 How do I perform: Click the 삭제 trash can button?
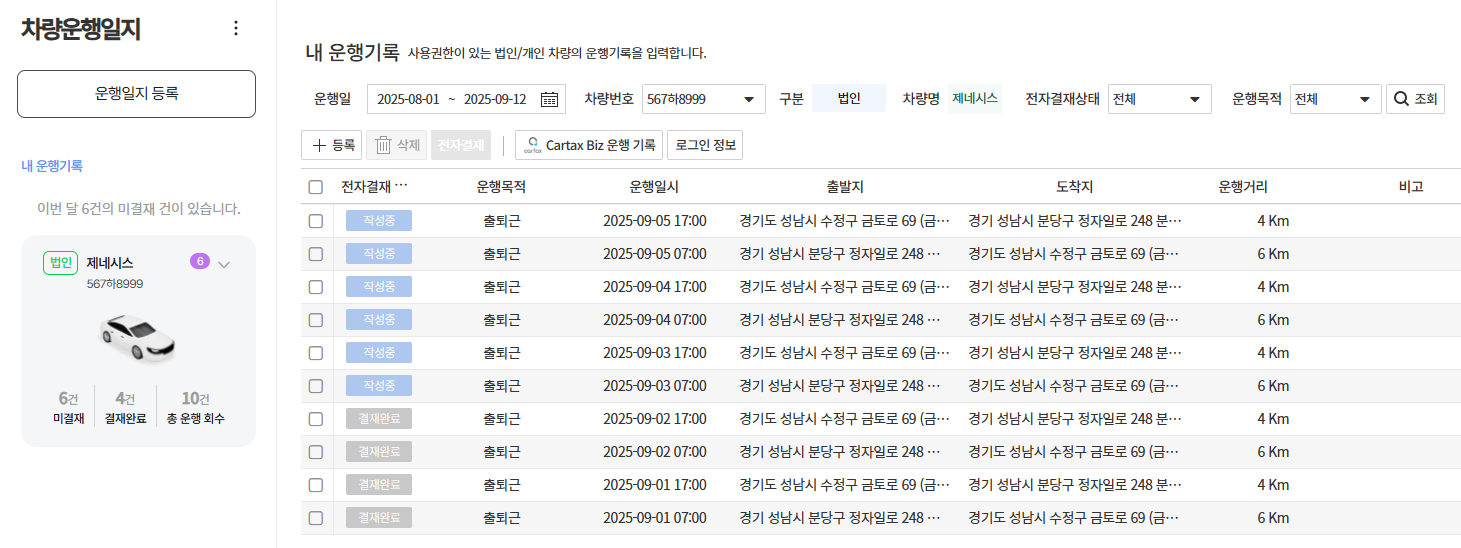(x=397, y=145)
